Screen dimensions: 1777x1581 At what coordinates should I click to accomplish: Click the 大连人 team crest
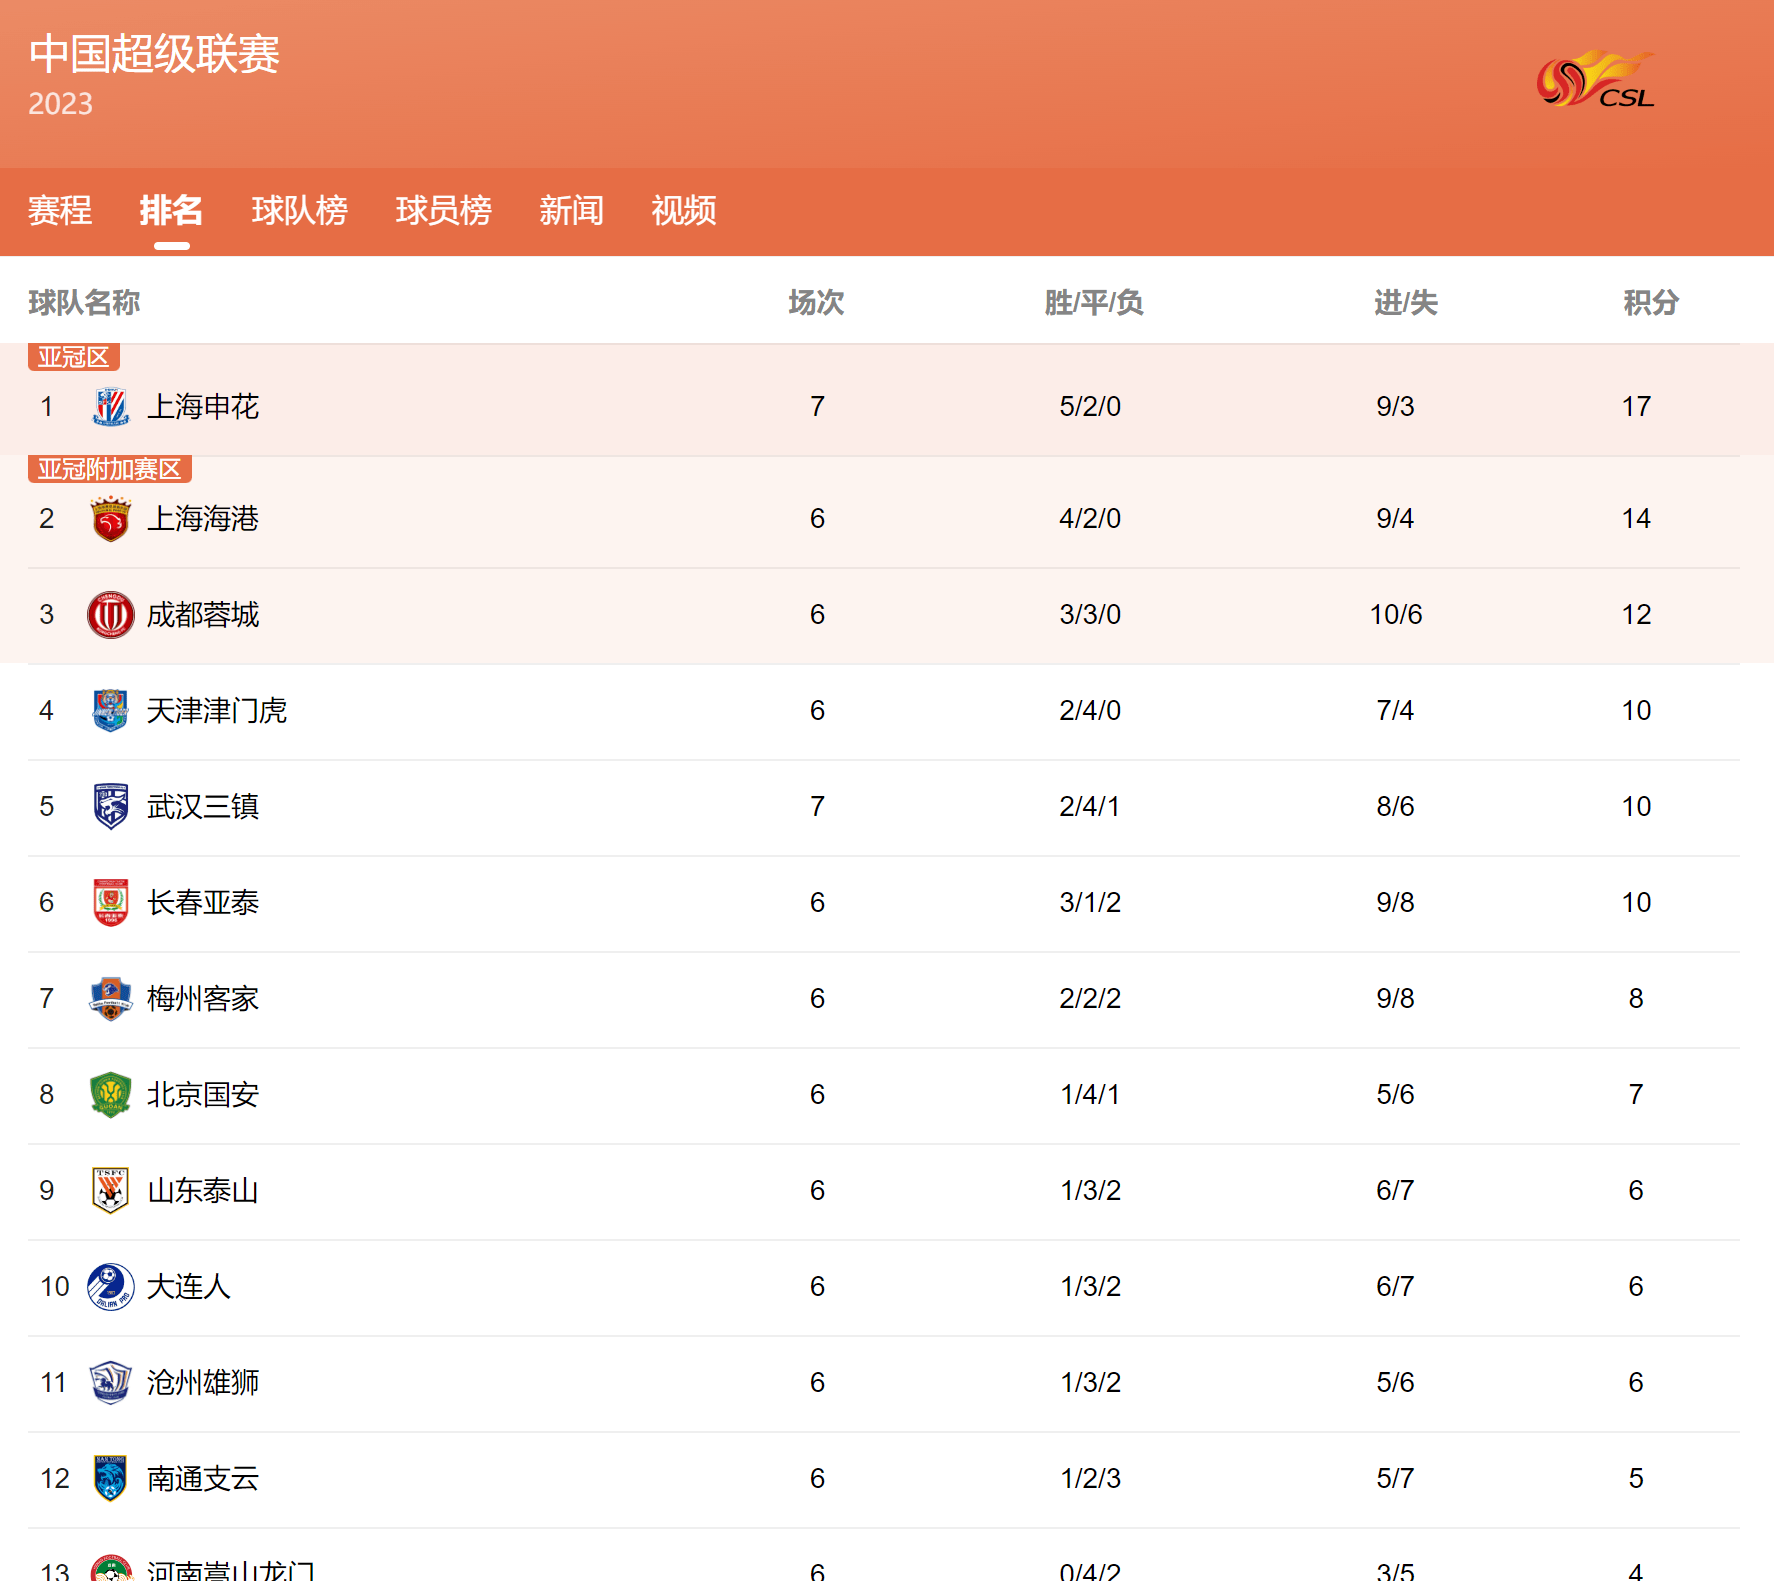tap(111, 1287)
